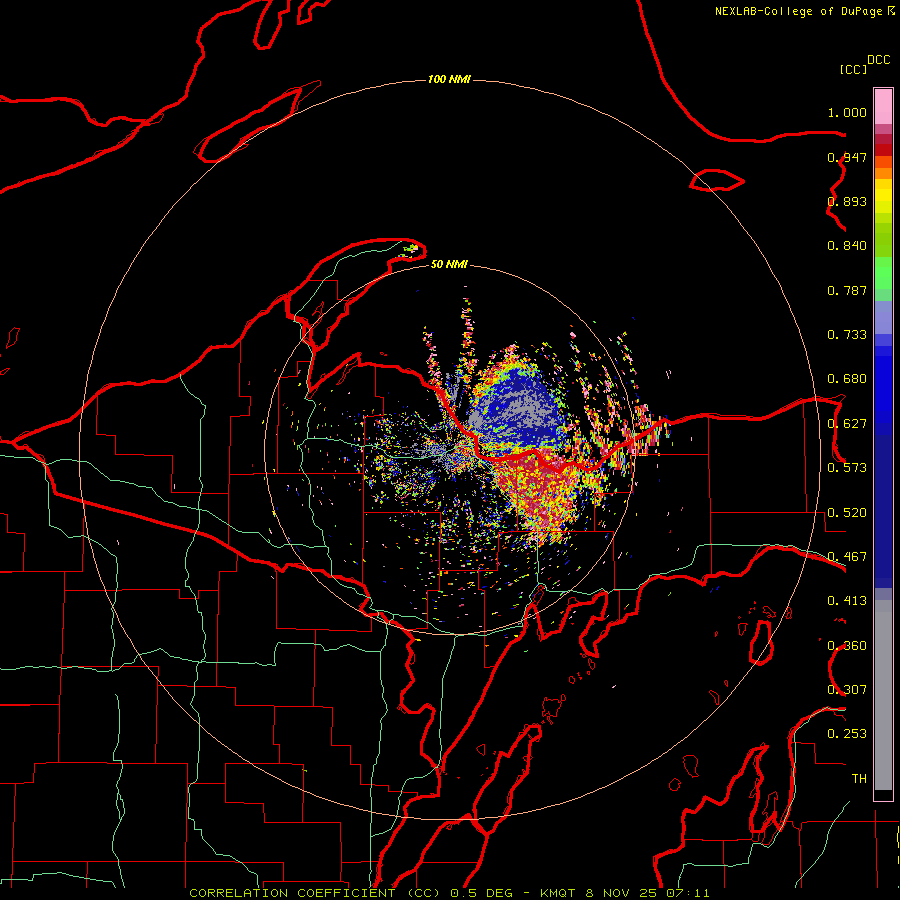Screen dimensions: 900x900
Task: Click the 0.627 legend value
Action: (x=847, y=424)
